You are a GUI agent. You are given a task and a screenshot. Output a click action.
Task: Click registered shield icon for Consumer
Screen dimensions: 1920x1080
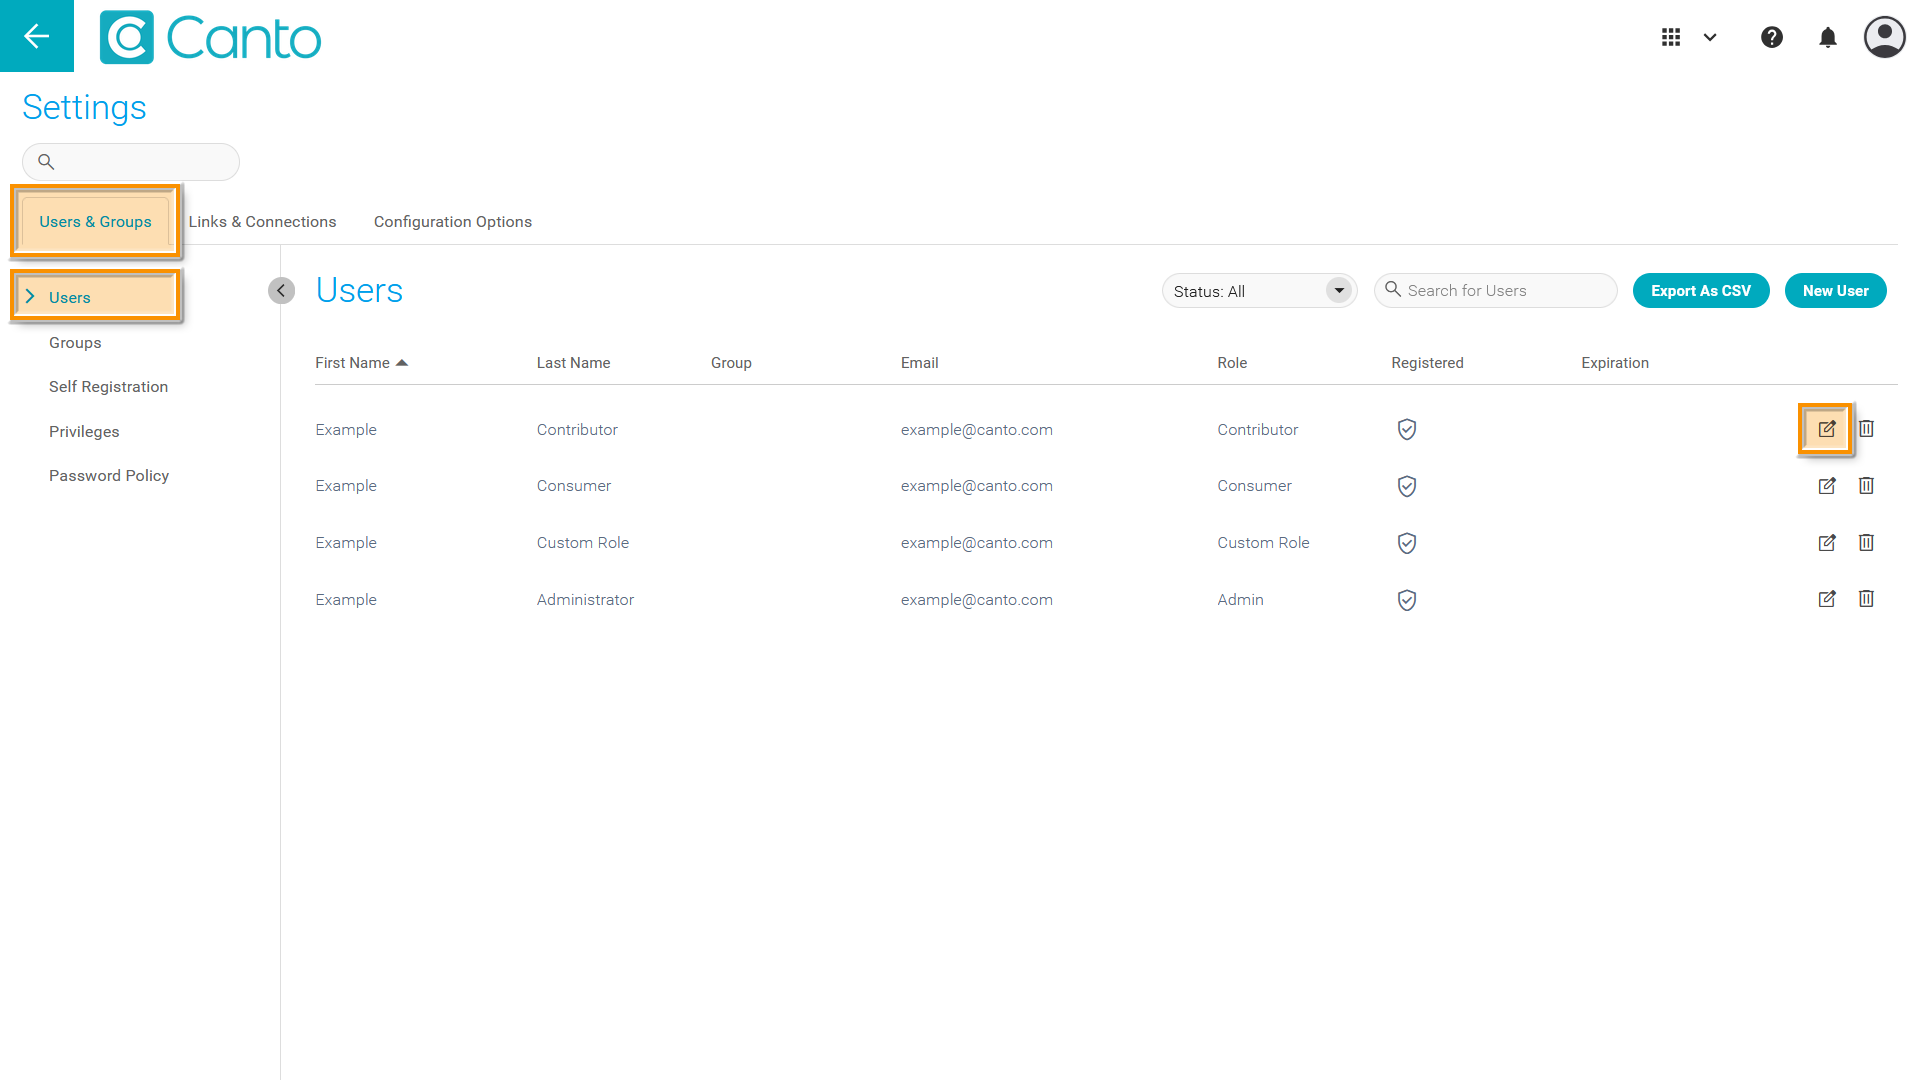point(1407,487)
